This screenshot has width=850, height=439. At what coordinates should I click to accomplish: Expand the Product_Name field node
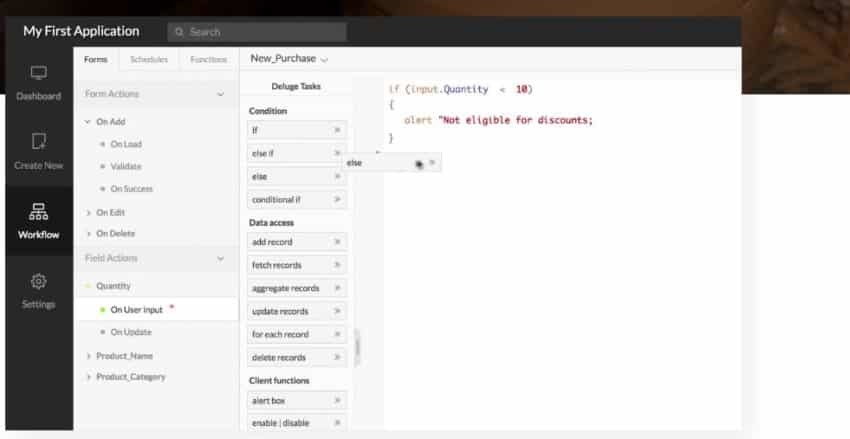click(89, 356)
